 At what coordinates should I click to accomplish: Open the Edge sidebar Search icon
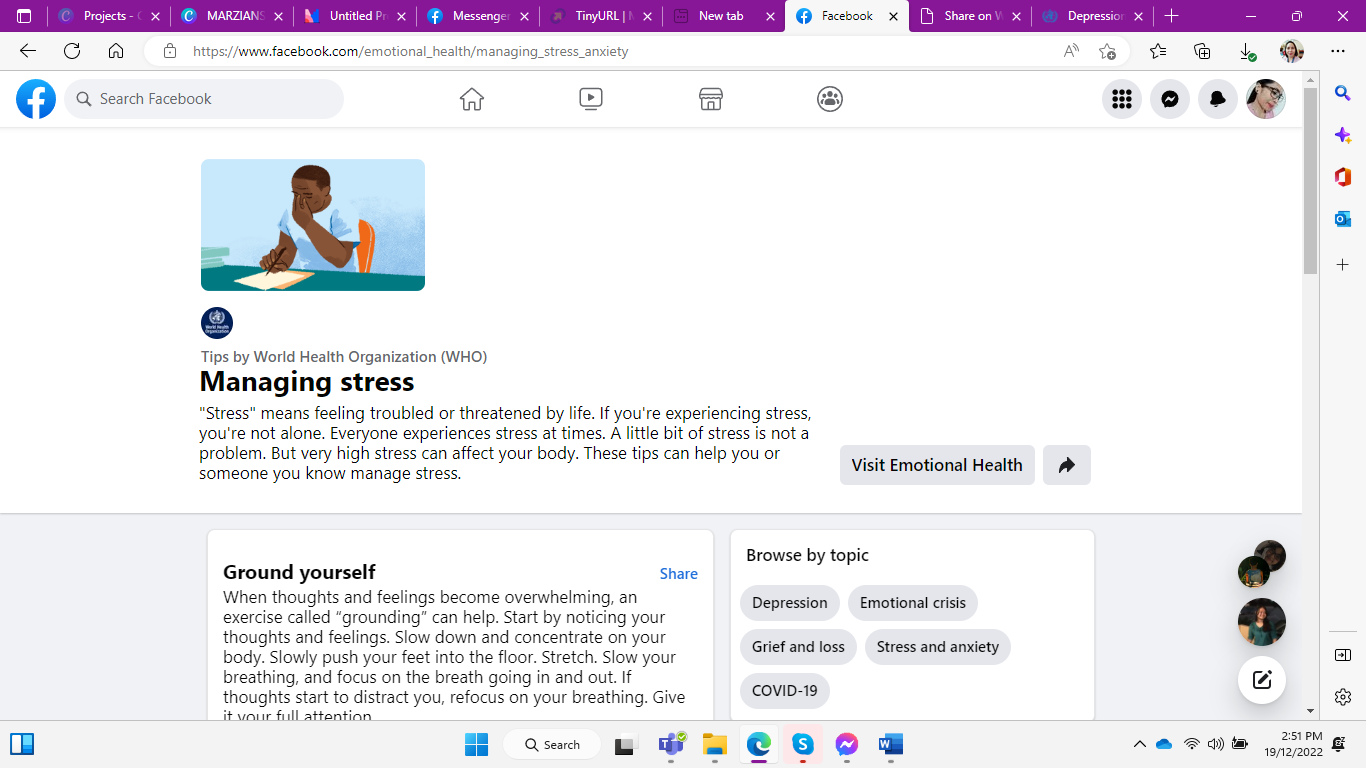[x=1343, y=93]
